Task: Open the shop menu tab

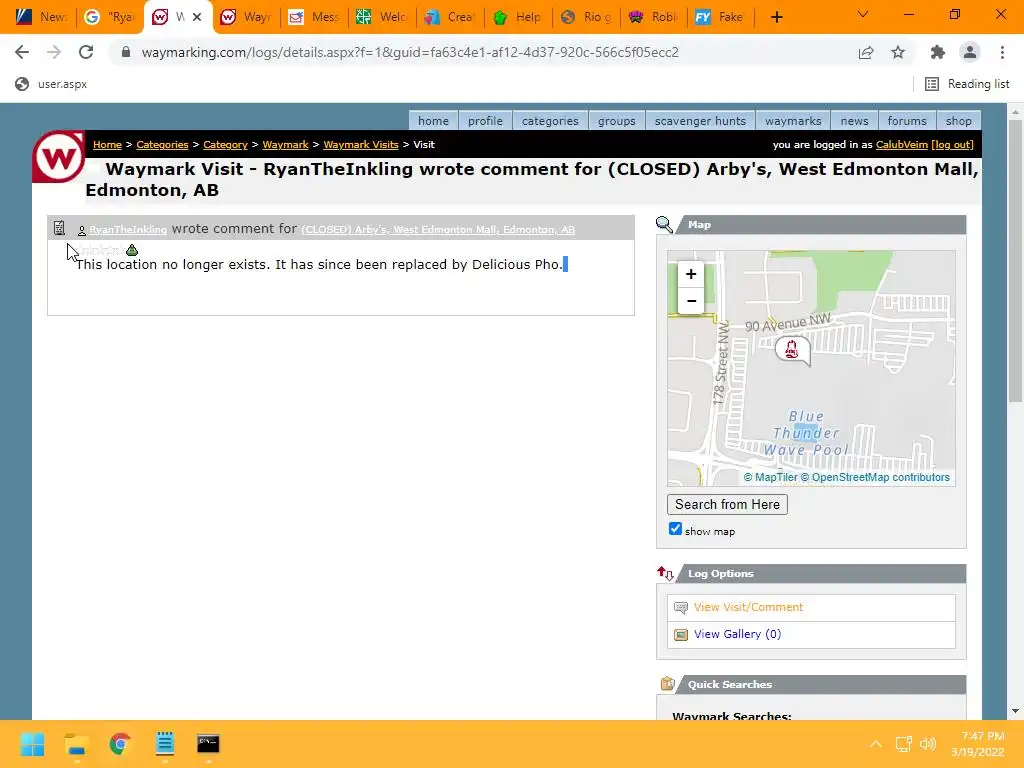Action: (x=958, y=121)
